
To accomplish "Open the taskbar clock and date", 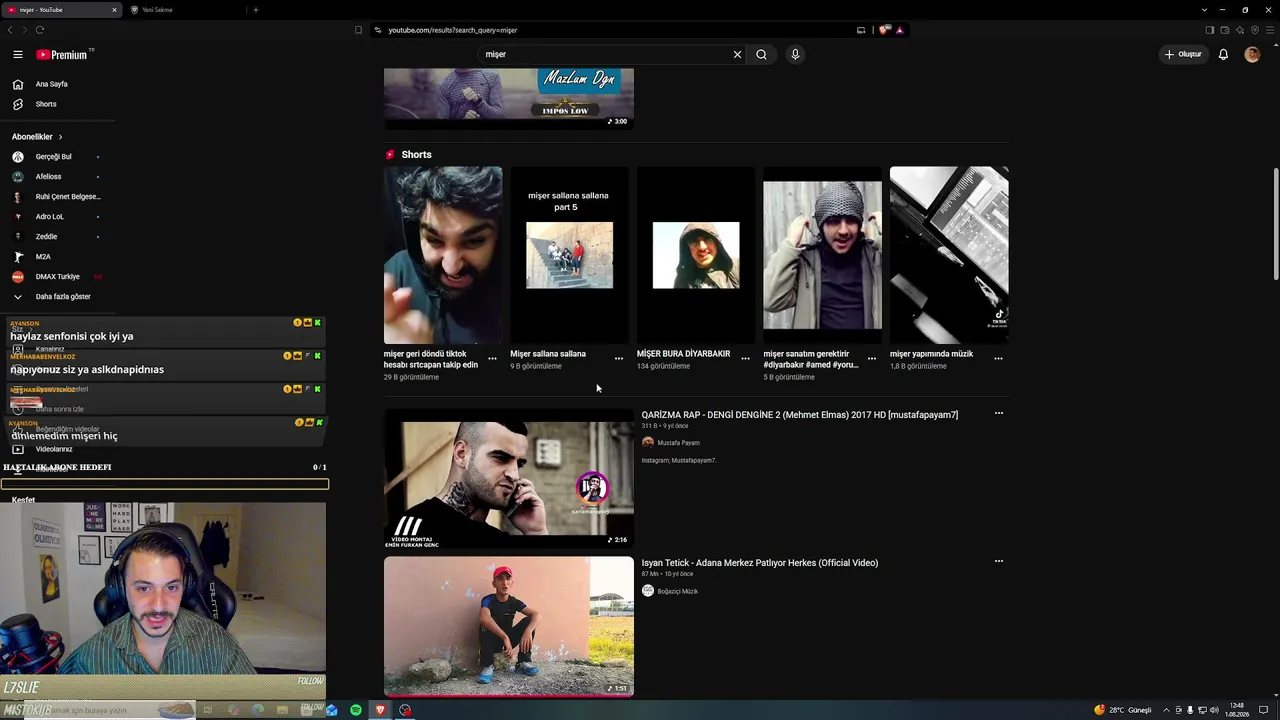I will pos(1237,710).
